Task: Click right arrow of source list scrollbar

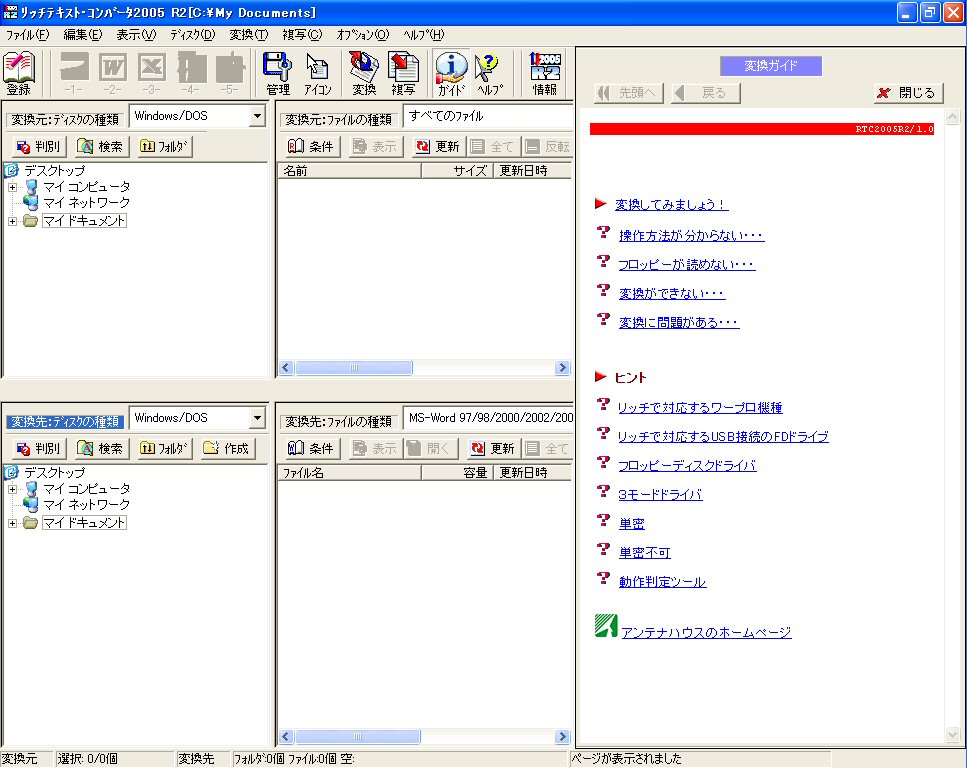Action: click(562, 368)
